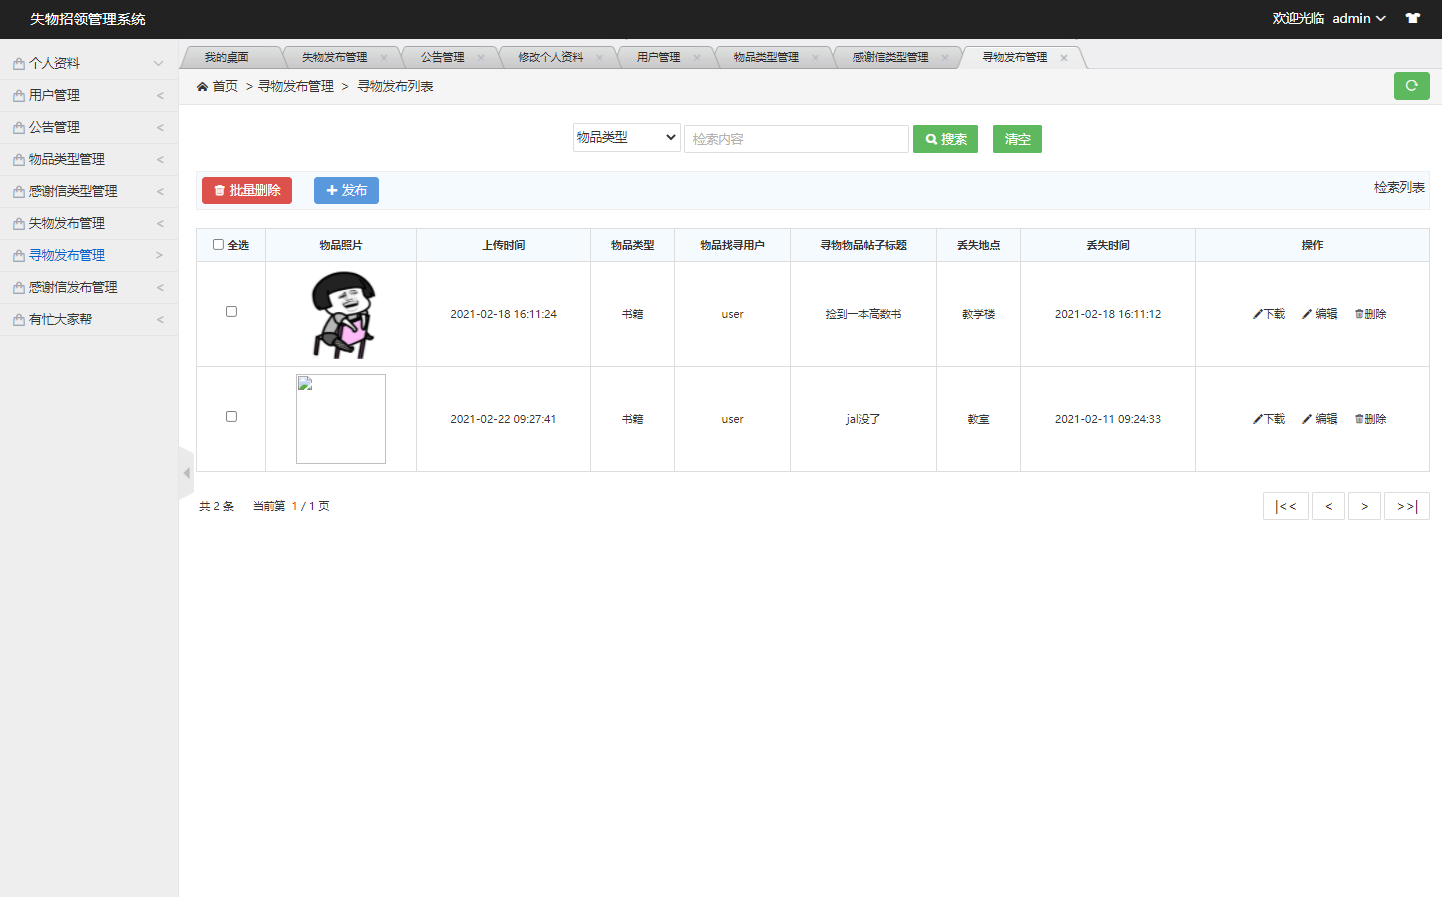Click the photo thumbnail of the first row
Image resolution: width=1442 pixels, height=897 pixels.
(x=341, y=313)
